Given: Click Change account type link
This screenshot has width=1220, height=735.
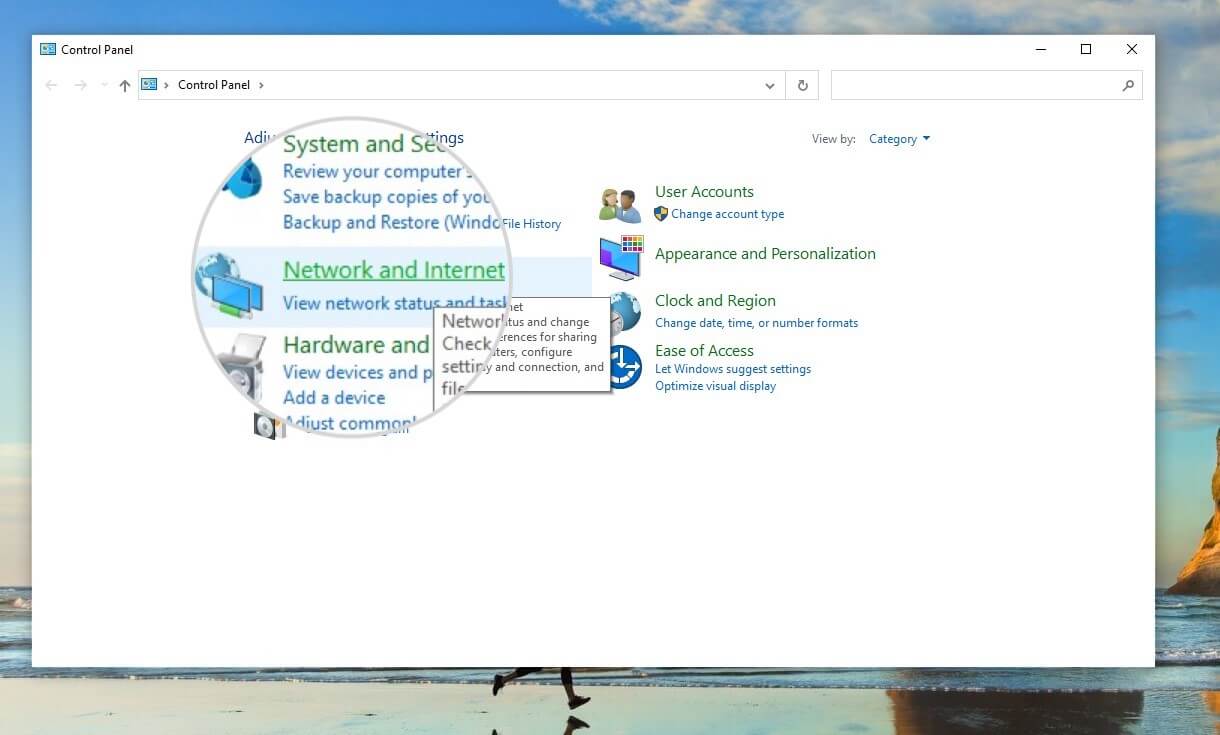Looking at the screenshot, I should (x=727, y=214).
